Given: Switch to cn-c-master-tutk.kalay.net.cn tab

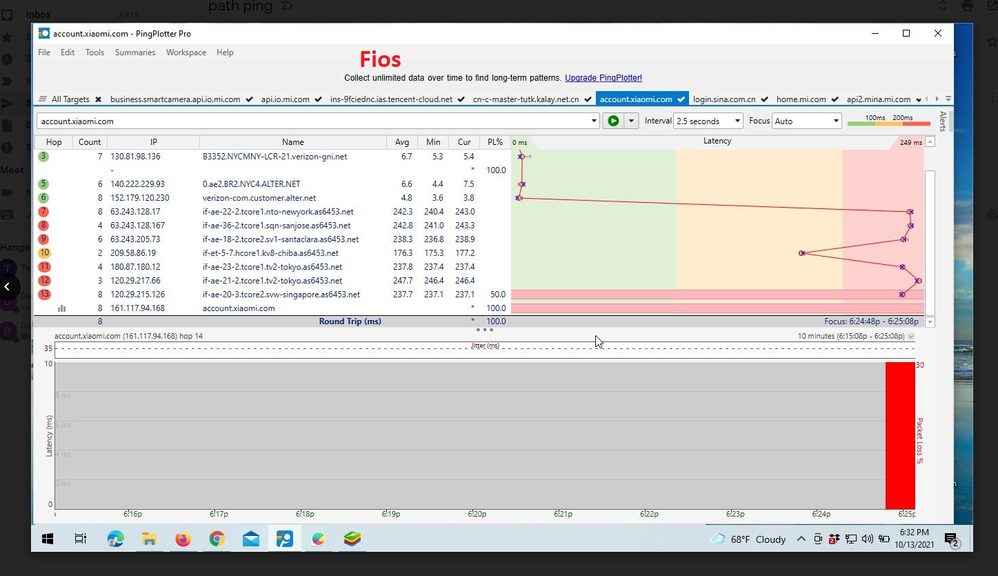Looking at the screenshot, I should 526,99.
